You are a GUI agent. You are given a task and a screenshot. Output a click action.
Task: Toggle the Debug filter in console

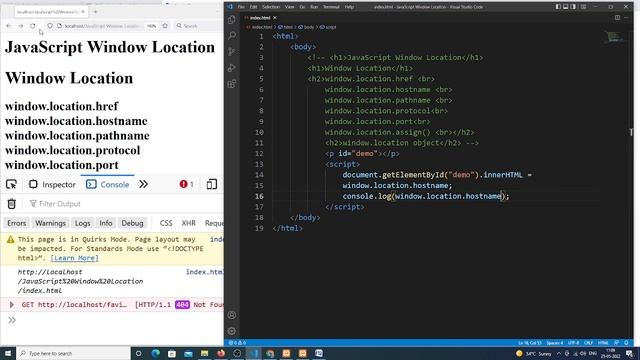tap(132, 223)
